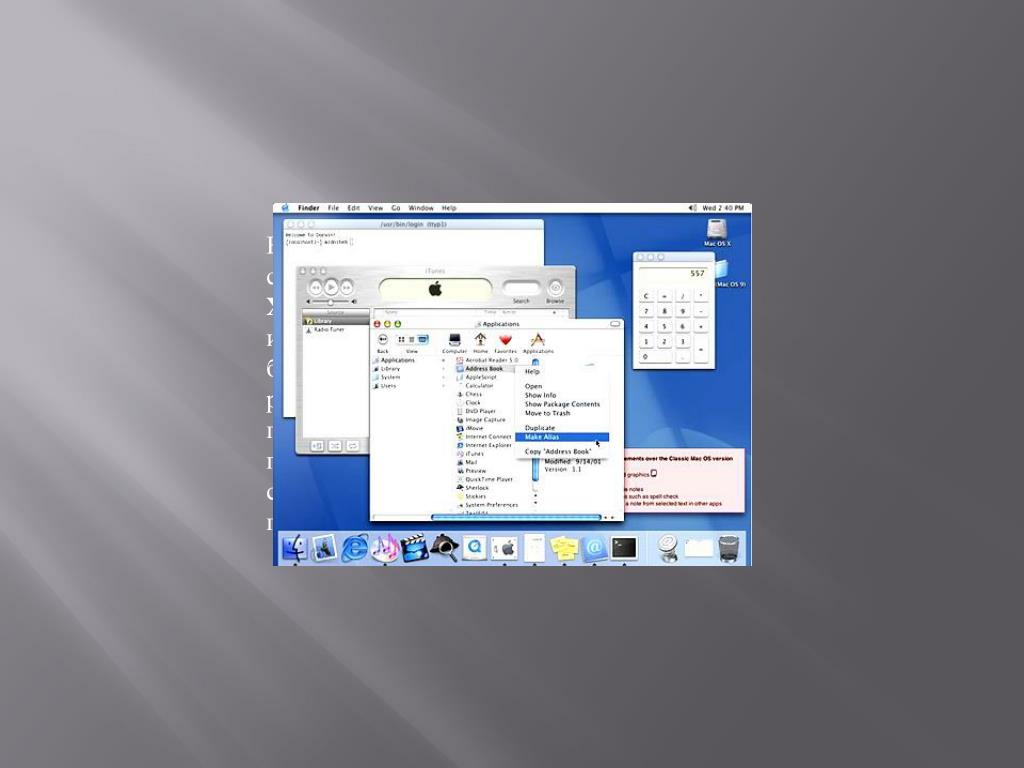Switch Finder to column view mode
The height and width of the screenshot is (768, 1024).
422,340
